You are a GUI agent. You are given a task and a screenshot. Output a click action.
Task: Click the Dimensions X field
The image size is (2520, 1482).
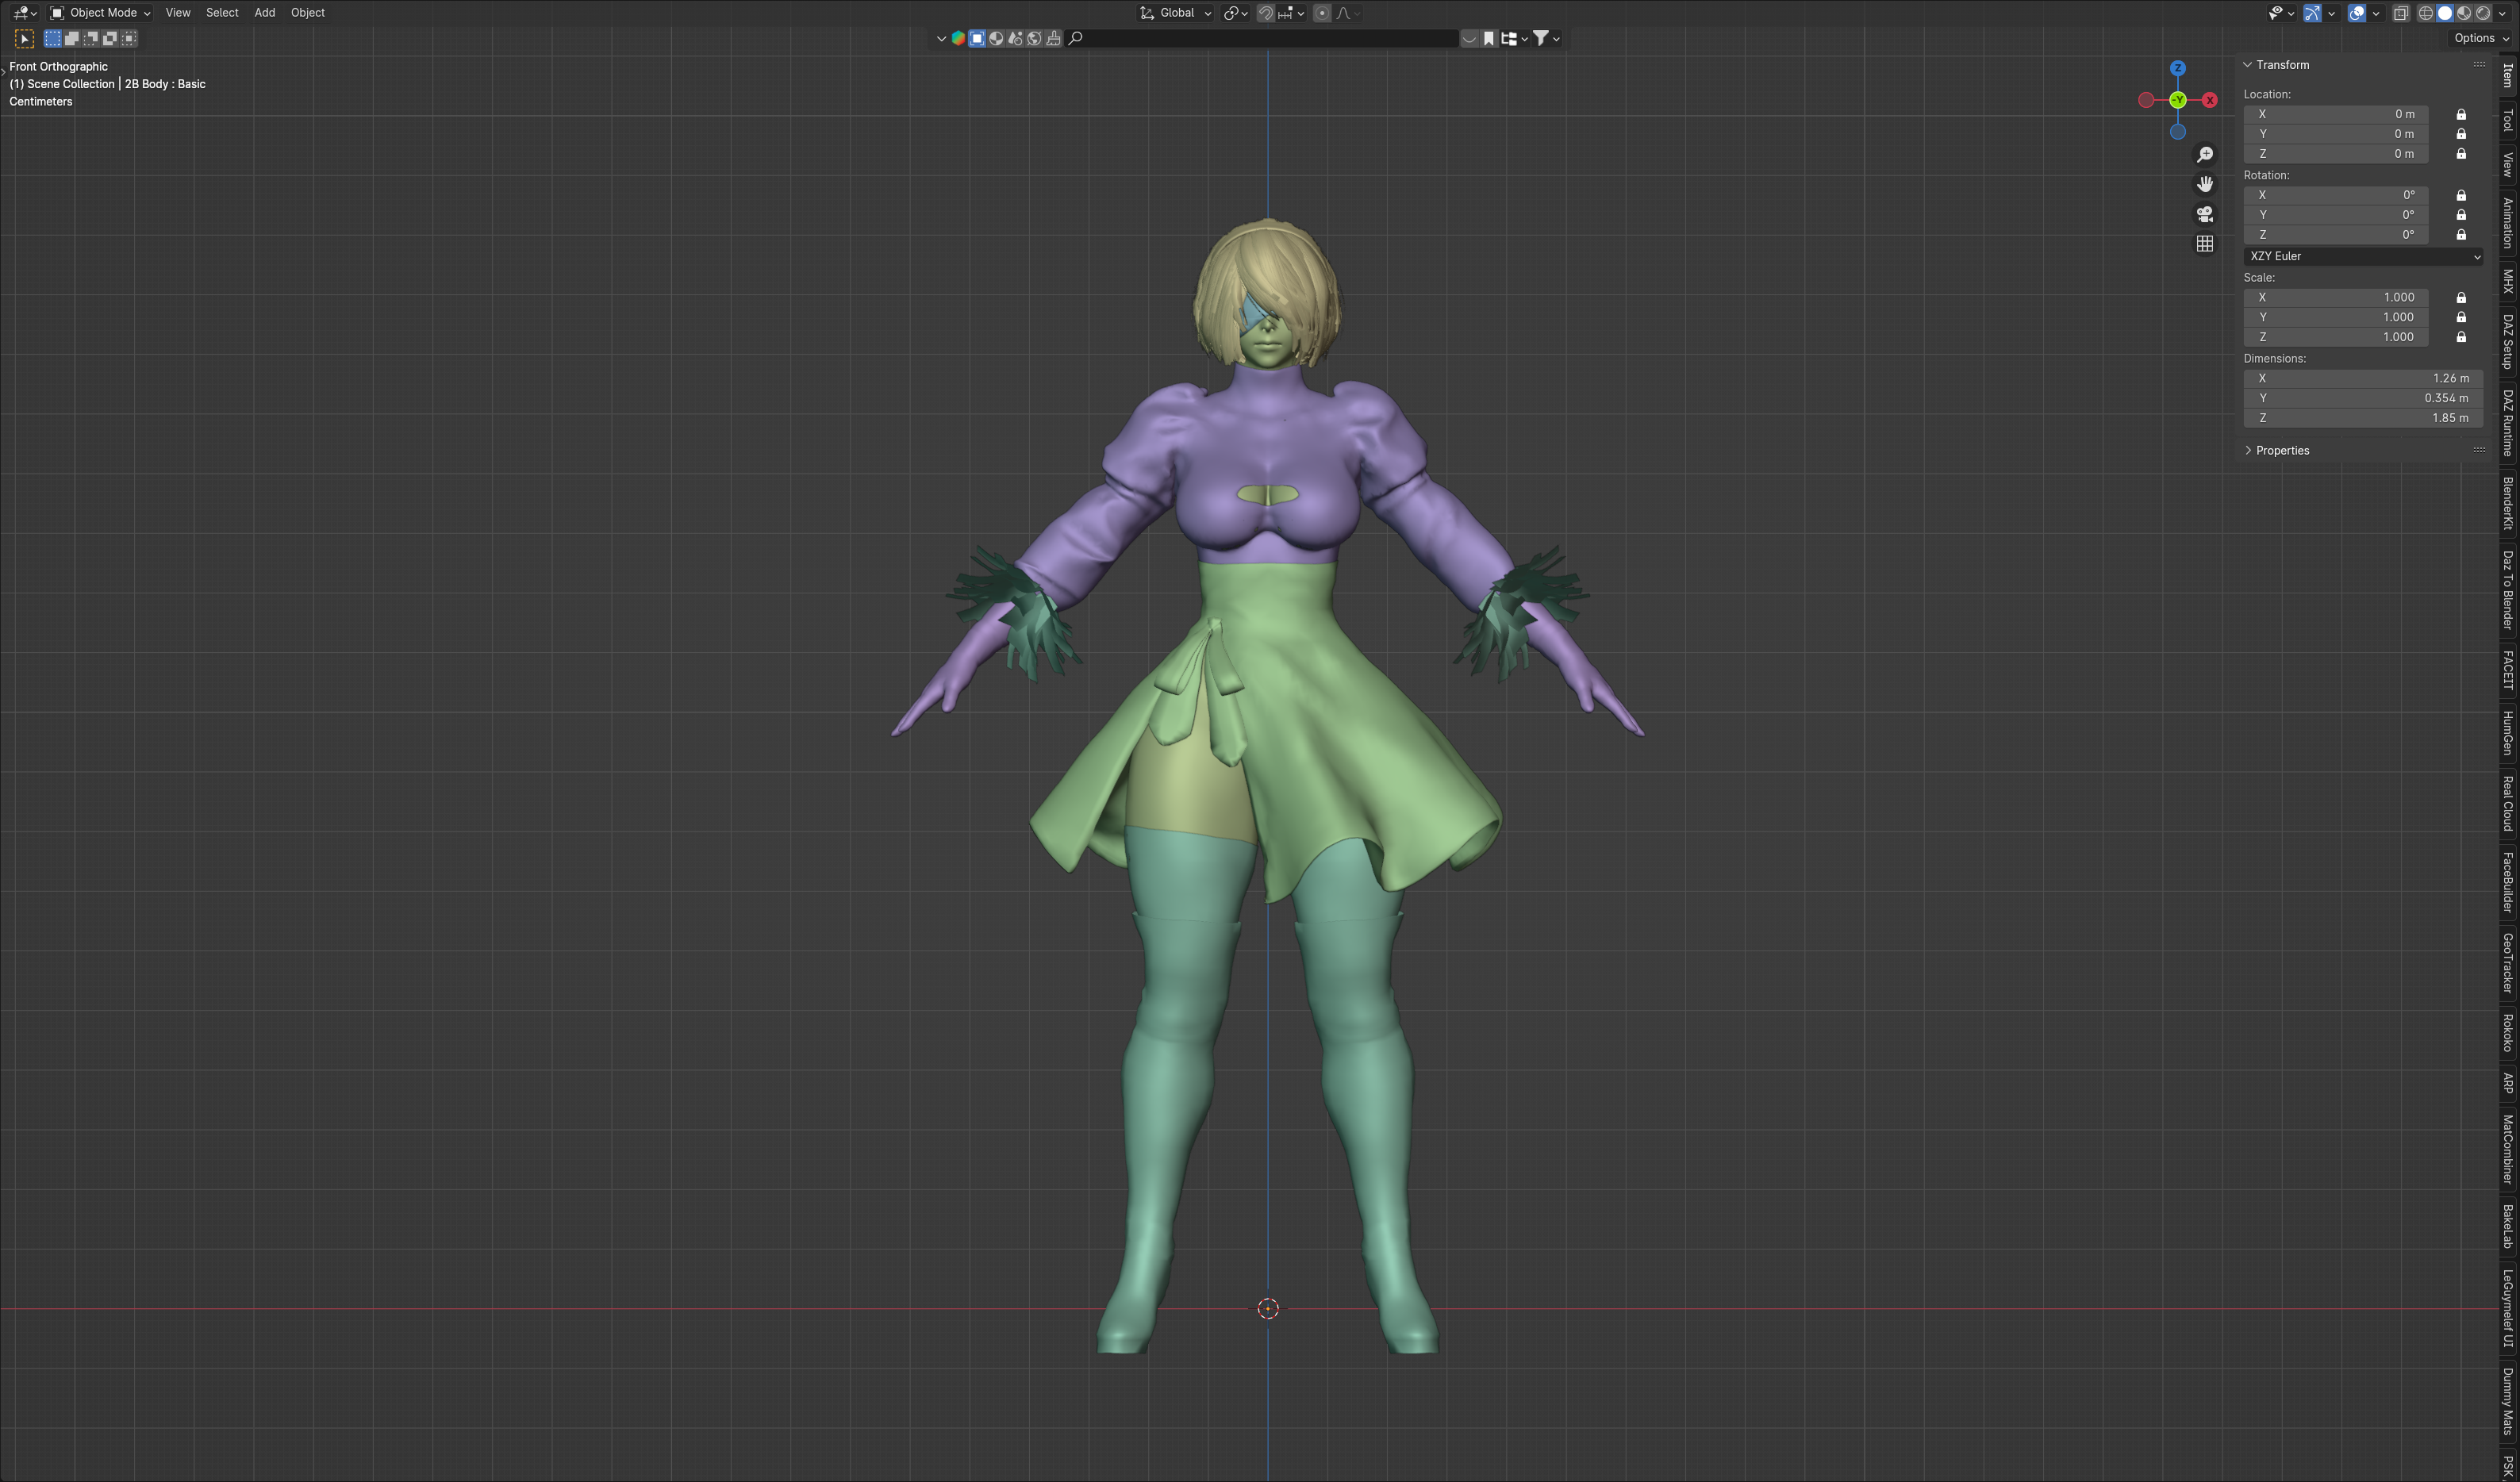coord(2364,378)
